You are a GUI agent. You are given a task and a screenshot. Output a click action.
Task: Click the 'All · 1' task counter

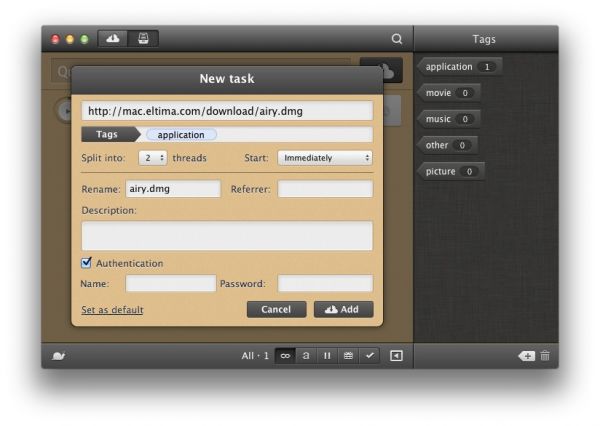pos(255,356)
